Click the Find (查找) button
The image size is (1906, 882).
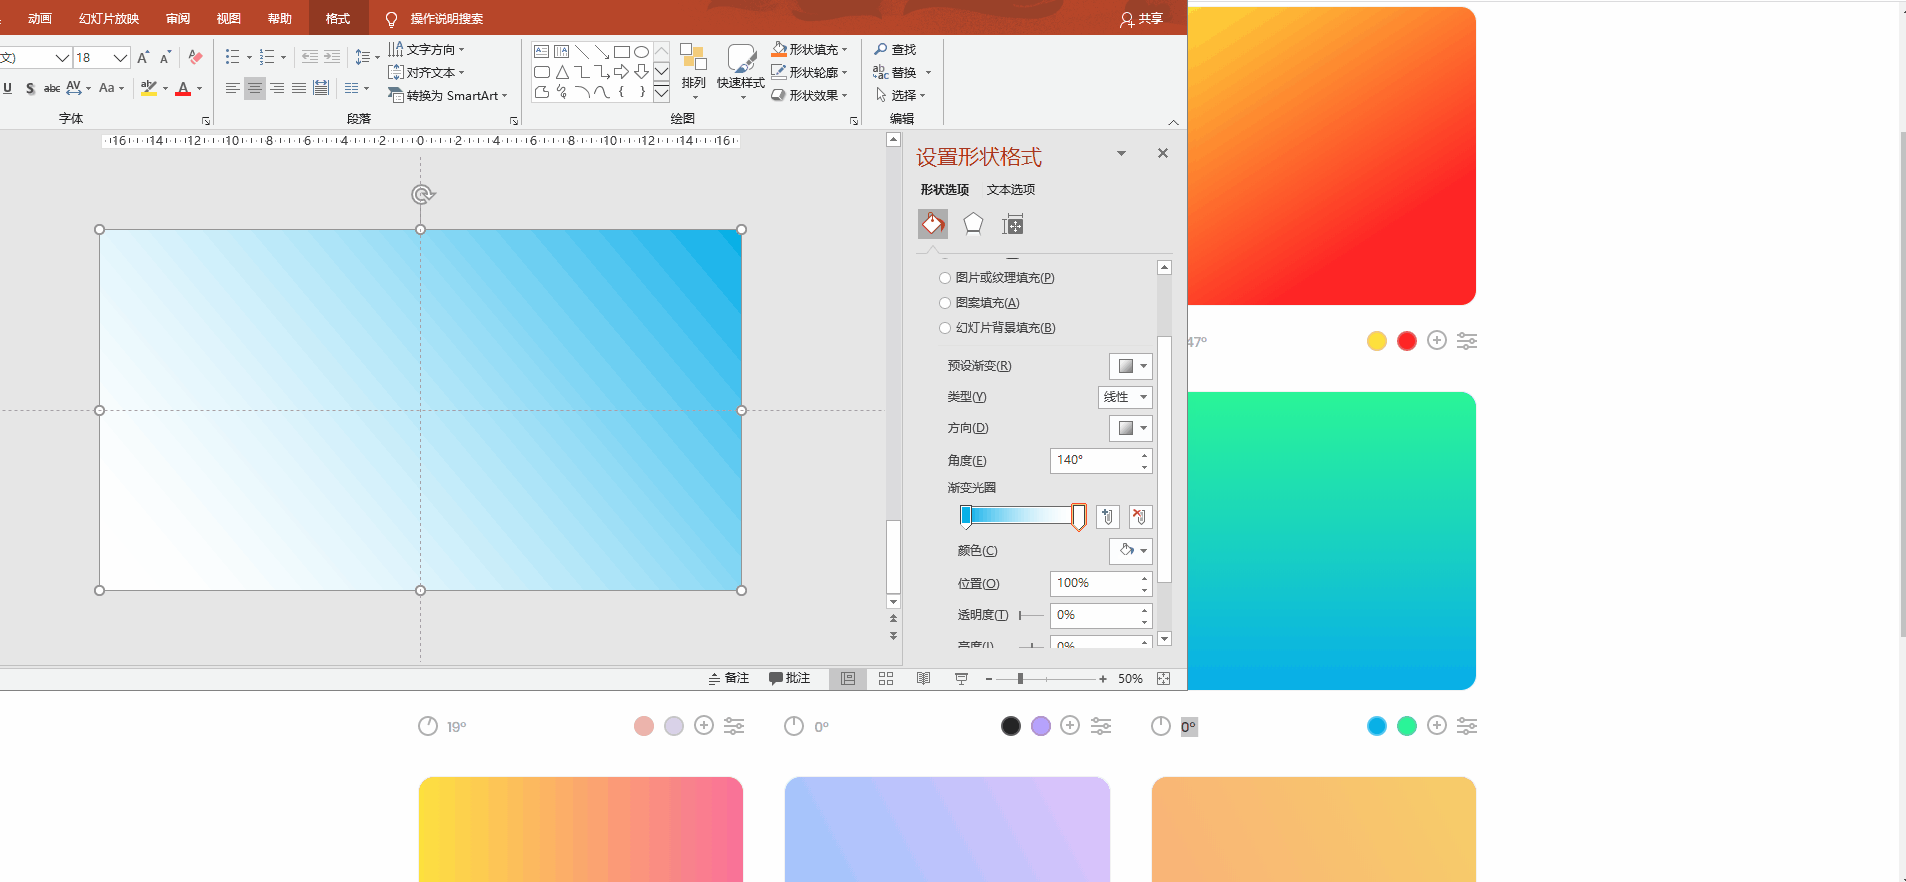click(x=895, y=49)
